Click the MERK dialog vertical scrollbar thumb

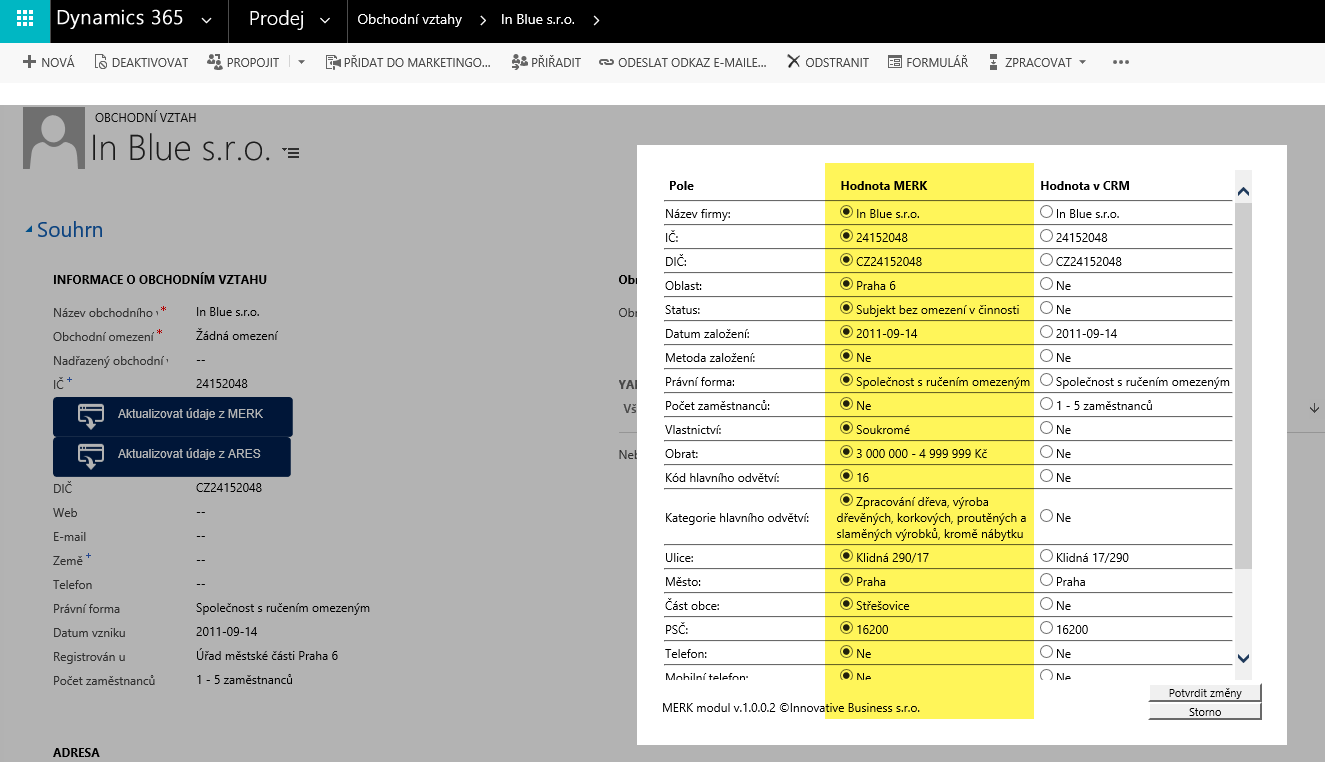1244,385
